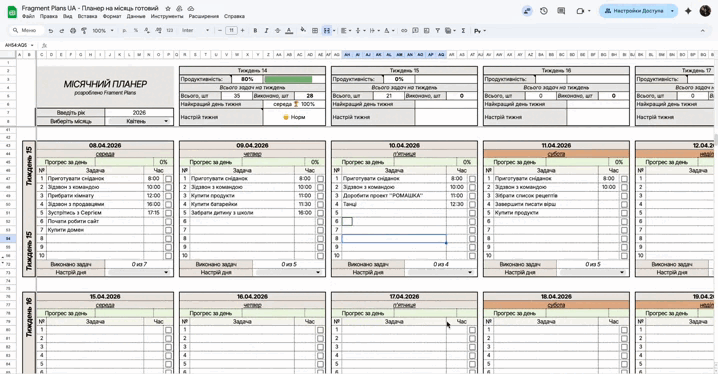Open the Расширения menu

click(x=203, y=16)
